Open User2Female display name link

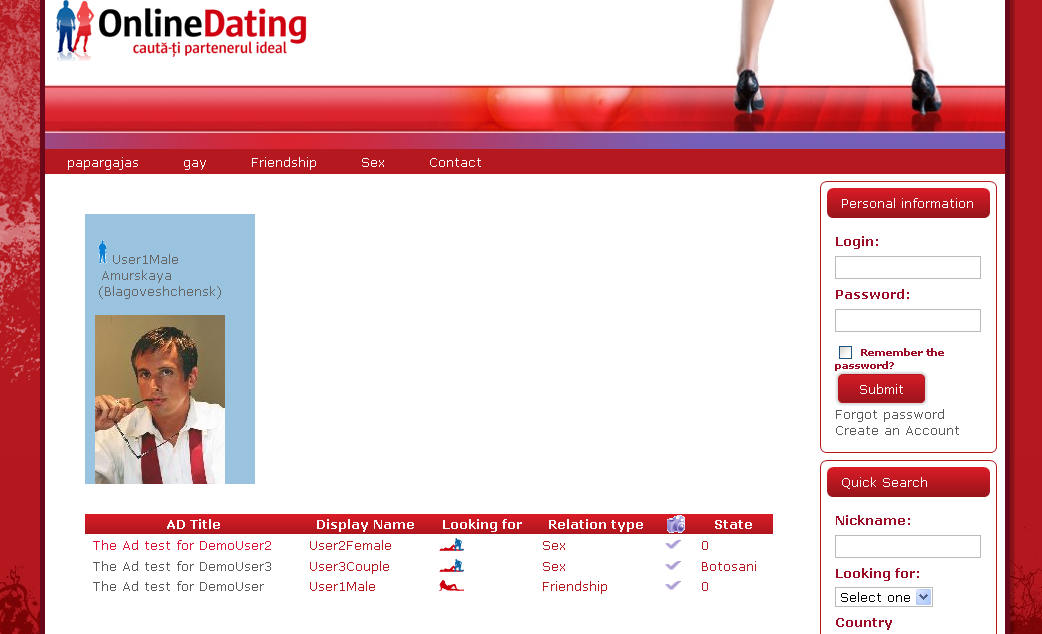(350, 546)
